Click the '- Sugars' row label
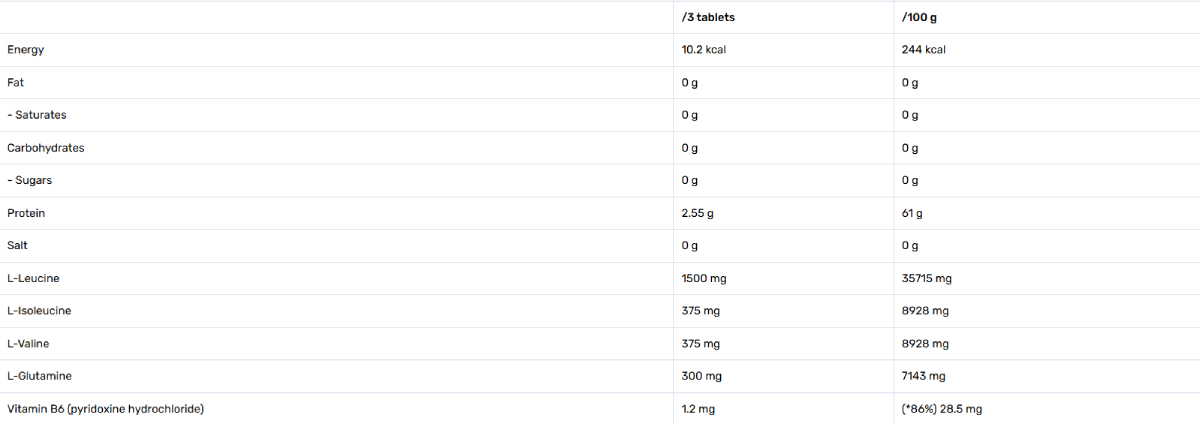The image size is (1200, 424). (30, 181)
